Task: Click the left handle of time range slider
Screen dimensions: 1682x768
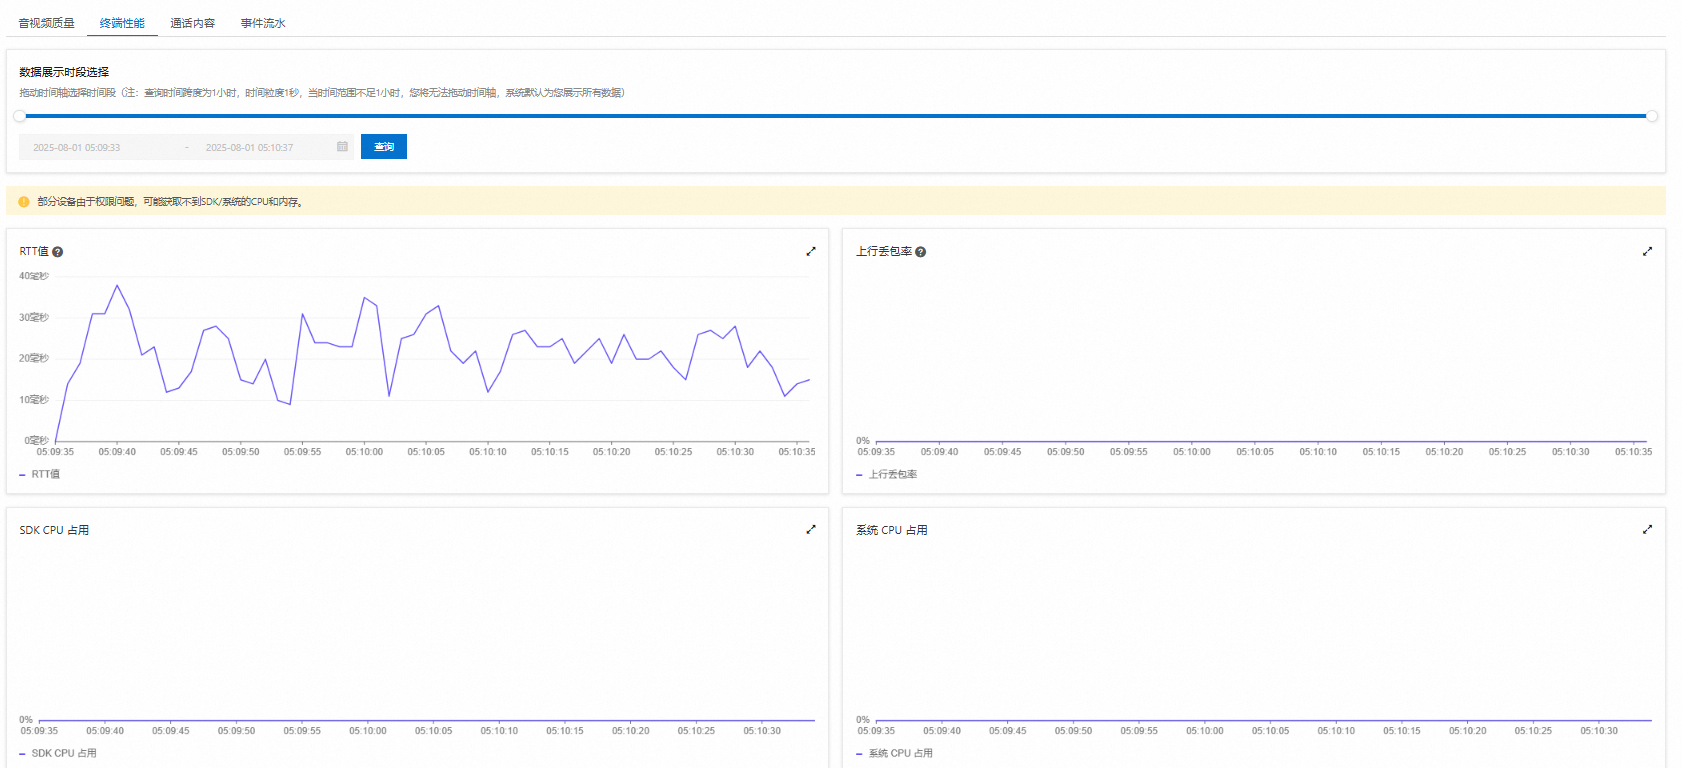Action: click(x=19, y=116)
